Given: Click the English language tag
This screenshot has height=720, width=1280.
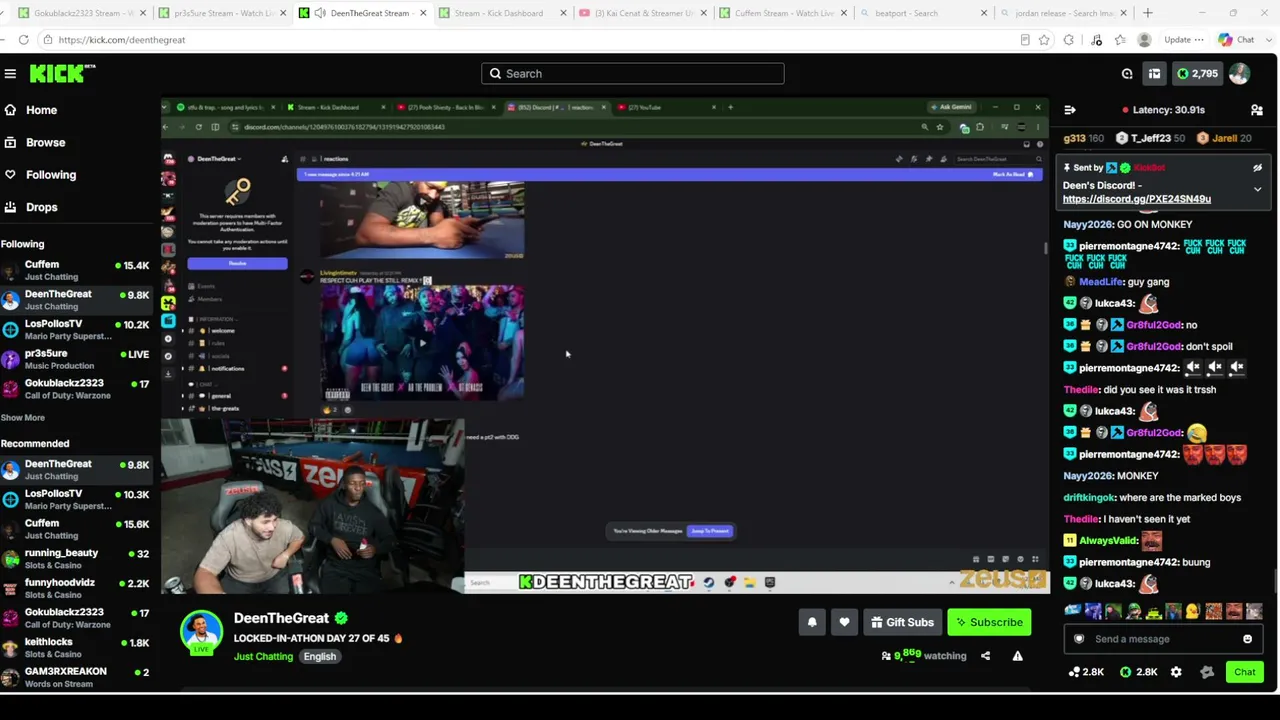Looking at the screenshot, I should tap(320, 657).
